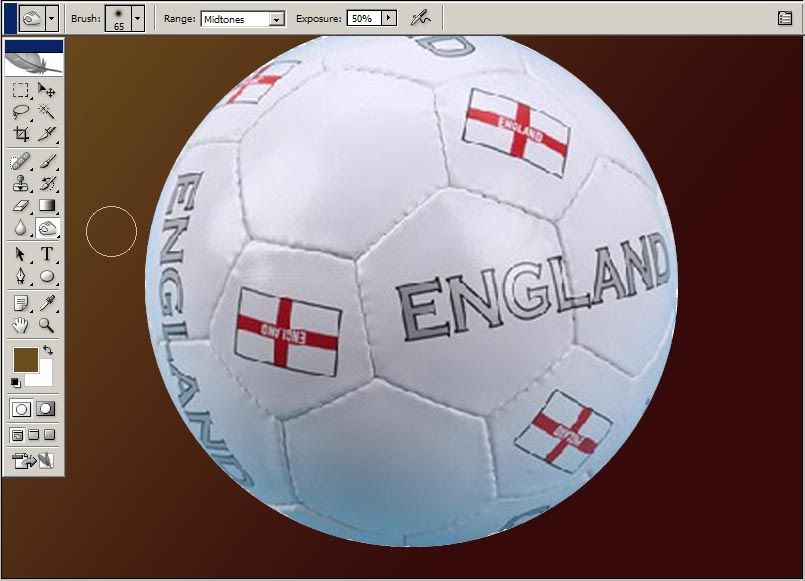
Task: Switch to Standard editing mode
Action: coord(21,409)
